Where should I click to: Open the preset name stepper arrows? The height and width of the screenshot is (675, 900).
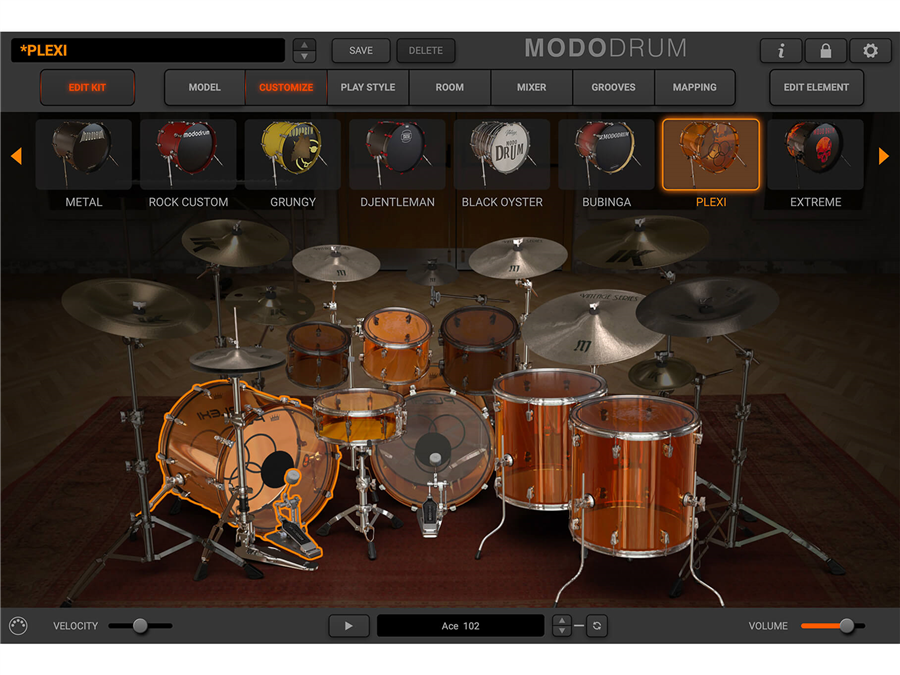304,51
